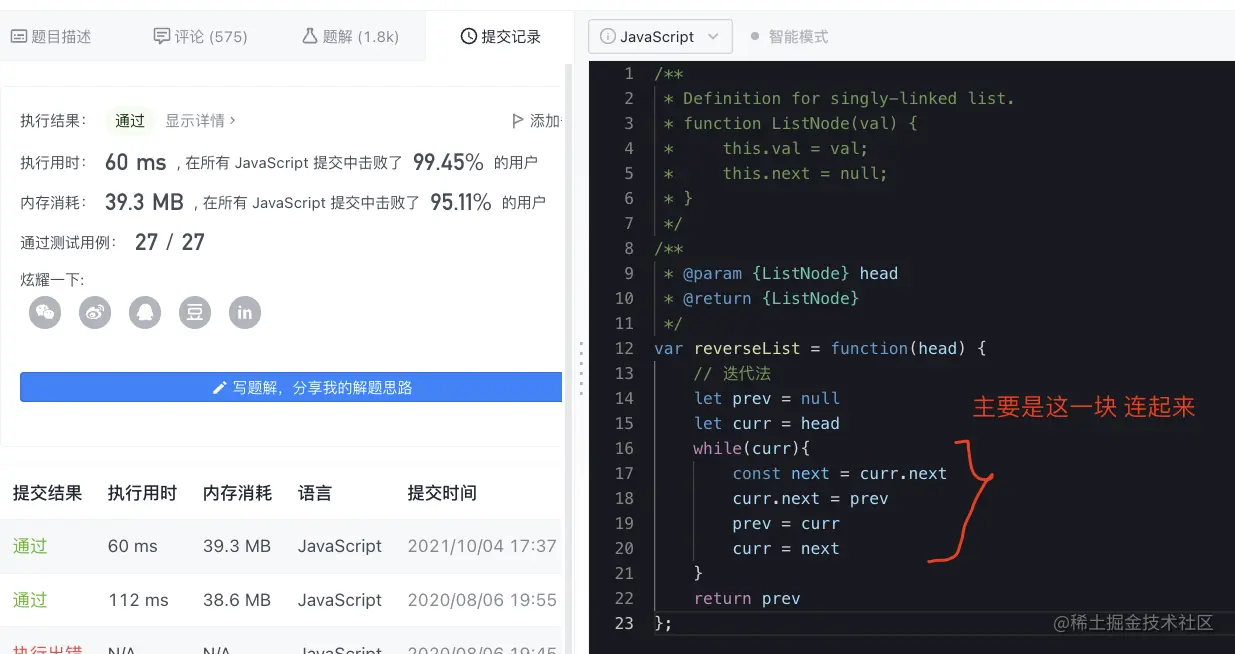The image size is (1235, 654).
Task: Place cursor on 'let curr = head' line
Action: 767,423
